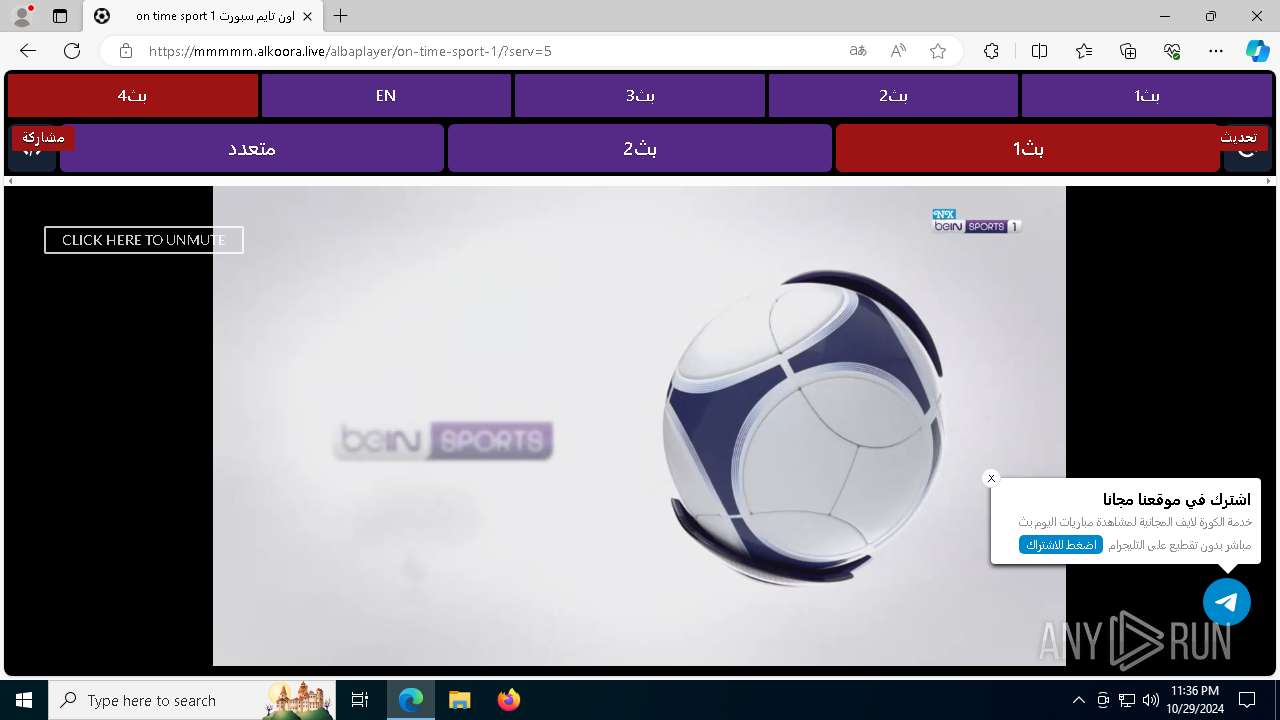
Task: Select the top-row بث2 stream tab
Action: pyautogui.click(x=893, y=96)
